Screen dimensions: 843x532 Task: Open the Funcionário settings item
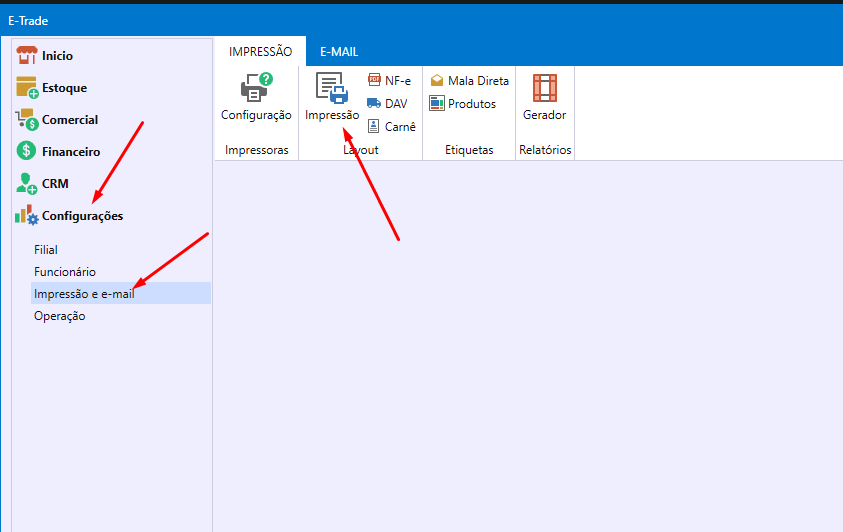[x=65, y=272]
